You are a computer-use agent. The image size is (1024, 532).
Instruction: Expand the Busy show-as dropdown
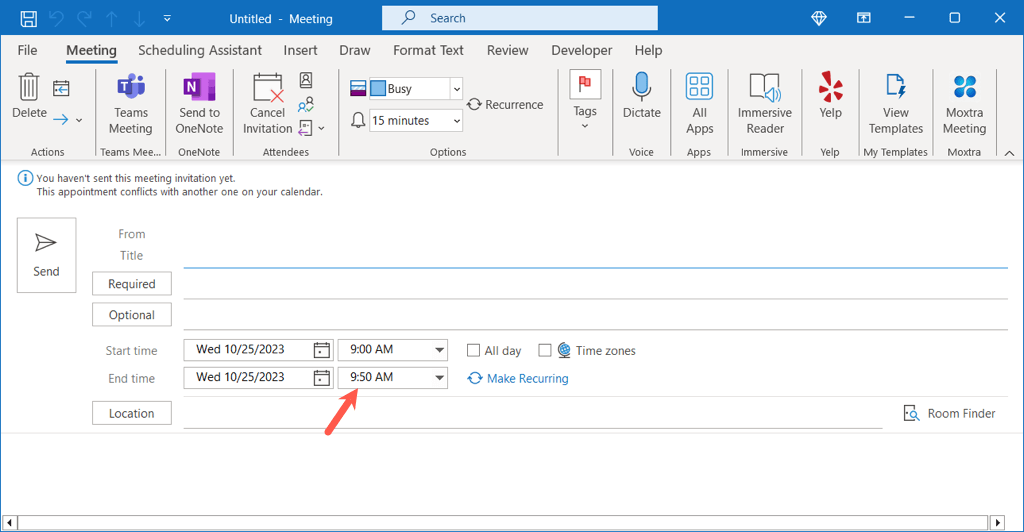coord(456,89)
